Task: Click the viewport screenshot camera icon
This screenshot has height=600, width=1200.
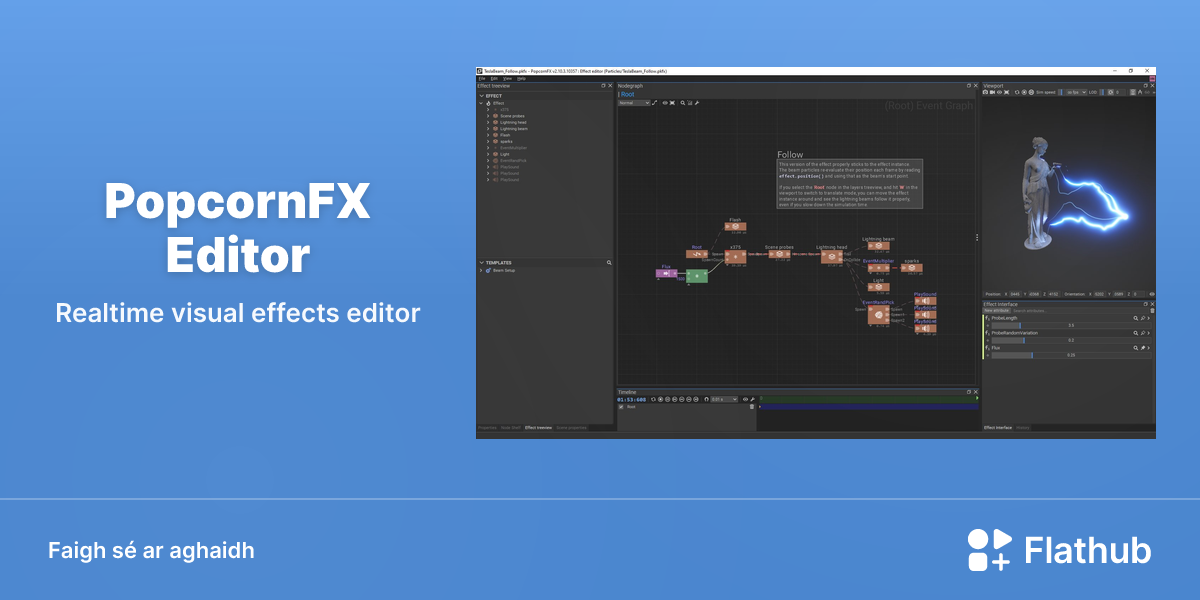Action: pos(985,92)
